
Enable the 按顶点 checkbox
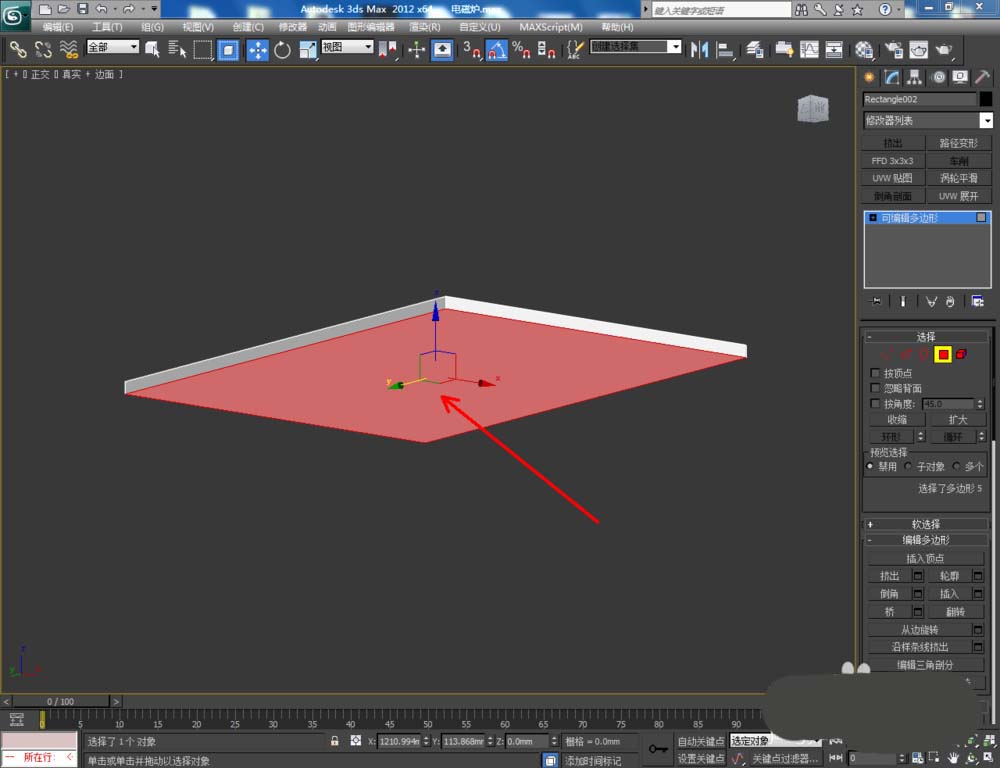[876, 373]
